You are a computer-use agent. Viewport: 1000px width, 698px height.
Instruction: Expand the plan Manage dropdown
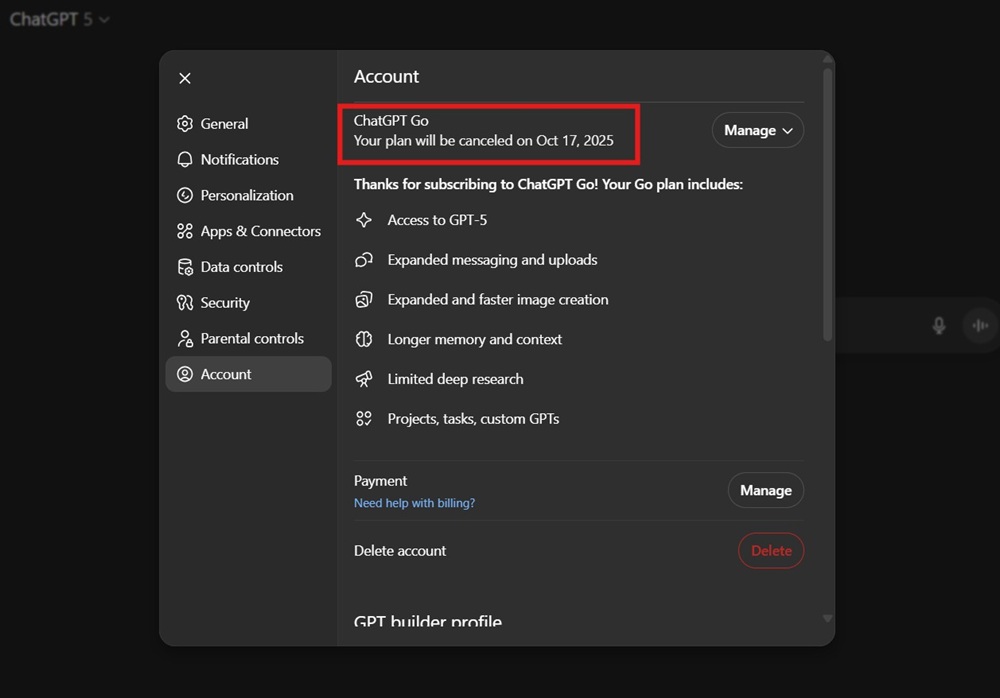click(757, 130)
